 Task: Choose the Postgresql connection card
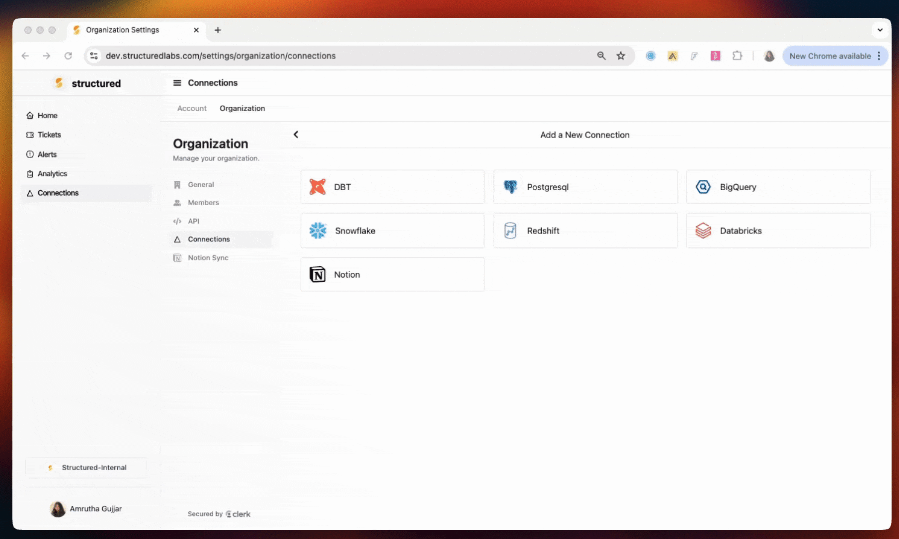click(x=585, y=187)
